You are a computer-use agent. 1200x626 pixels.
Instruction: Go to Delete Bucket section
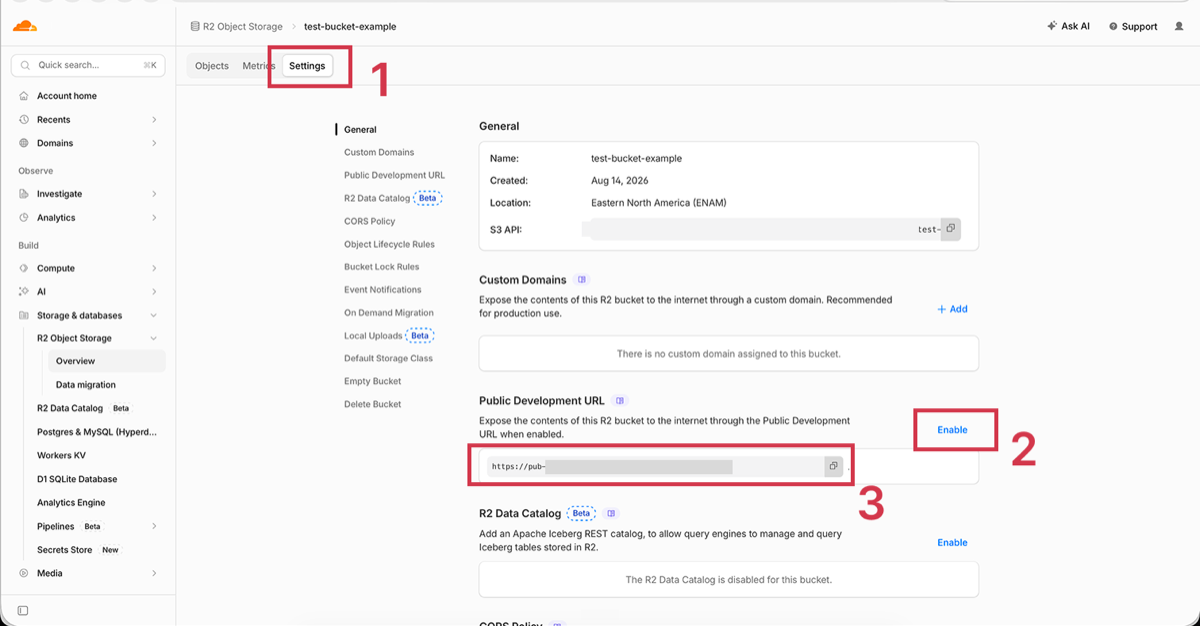[373, 404]
